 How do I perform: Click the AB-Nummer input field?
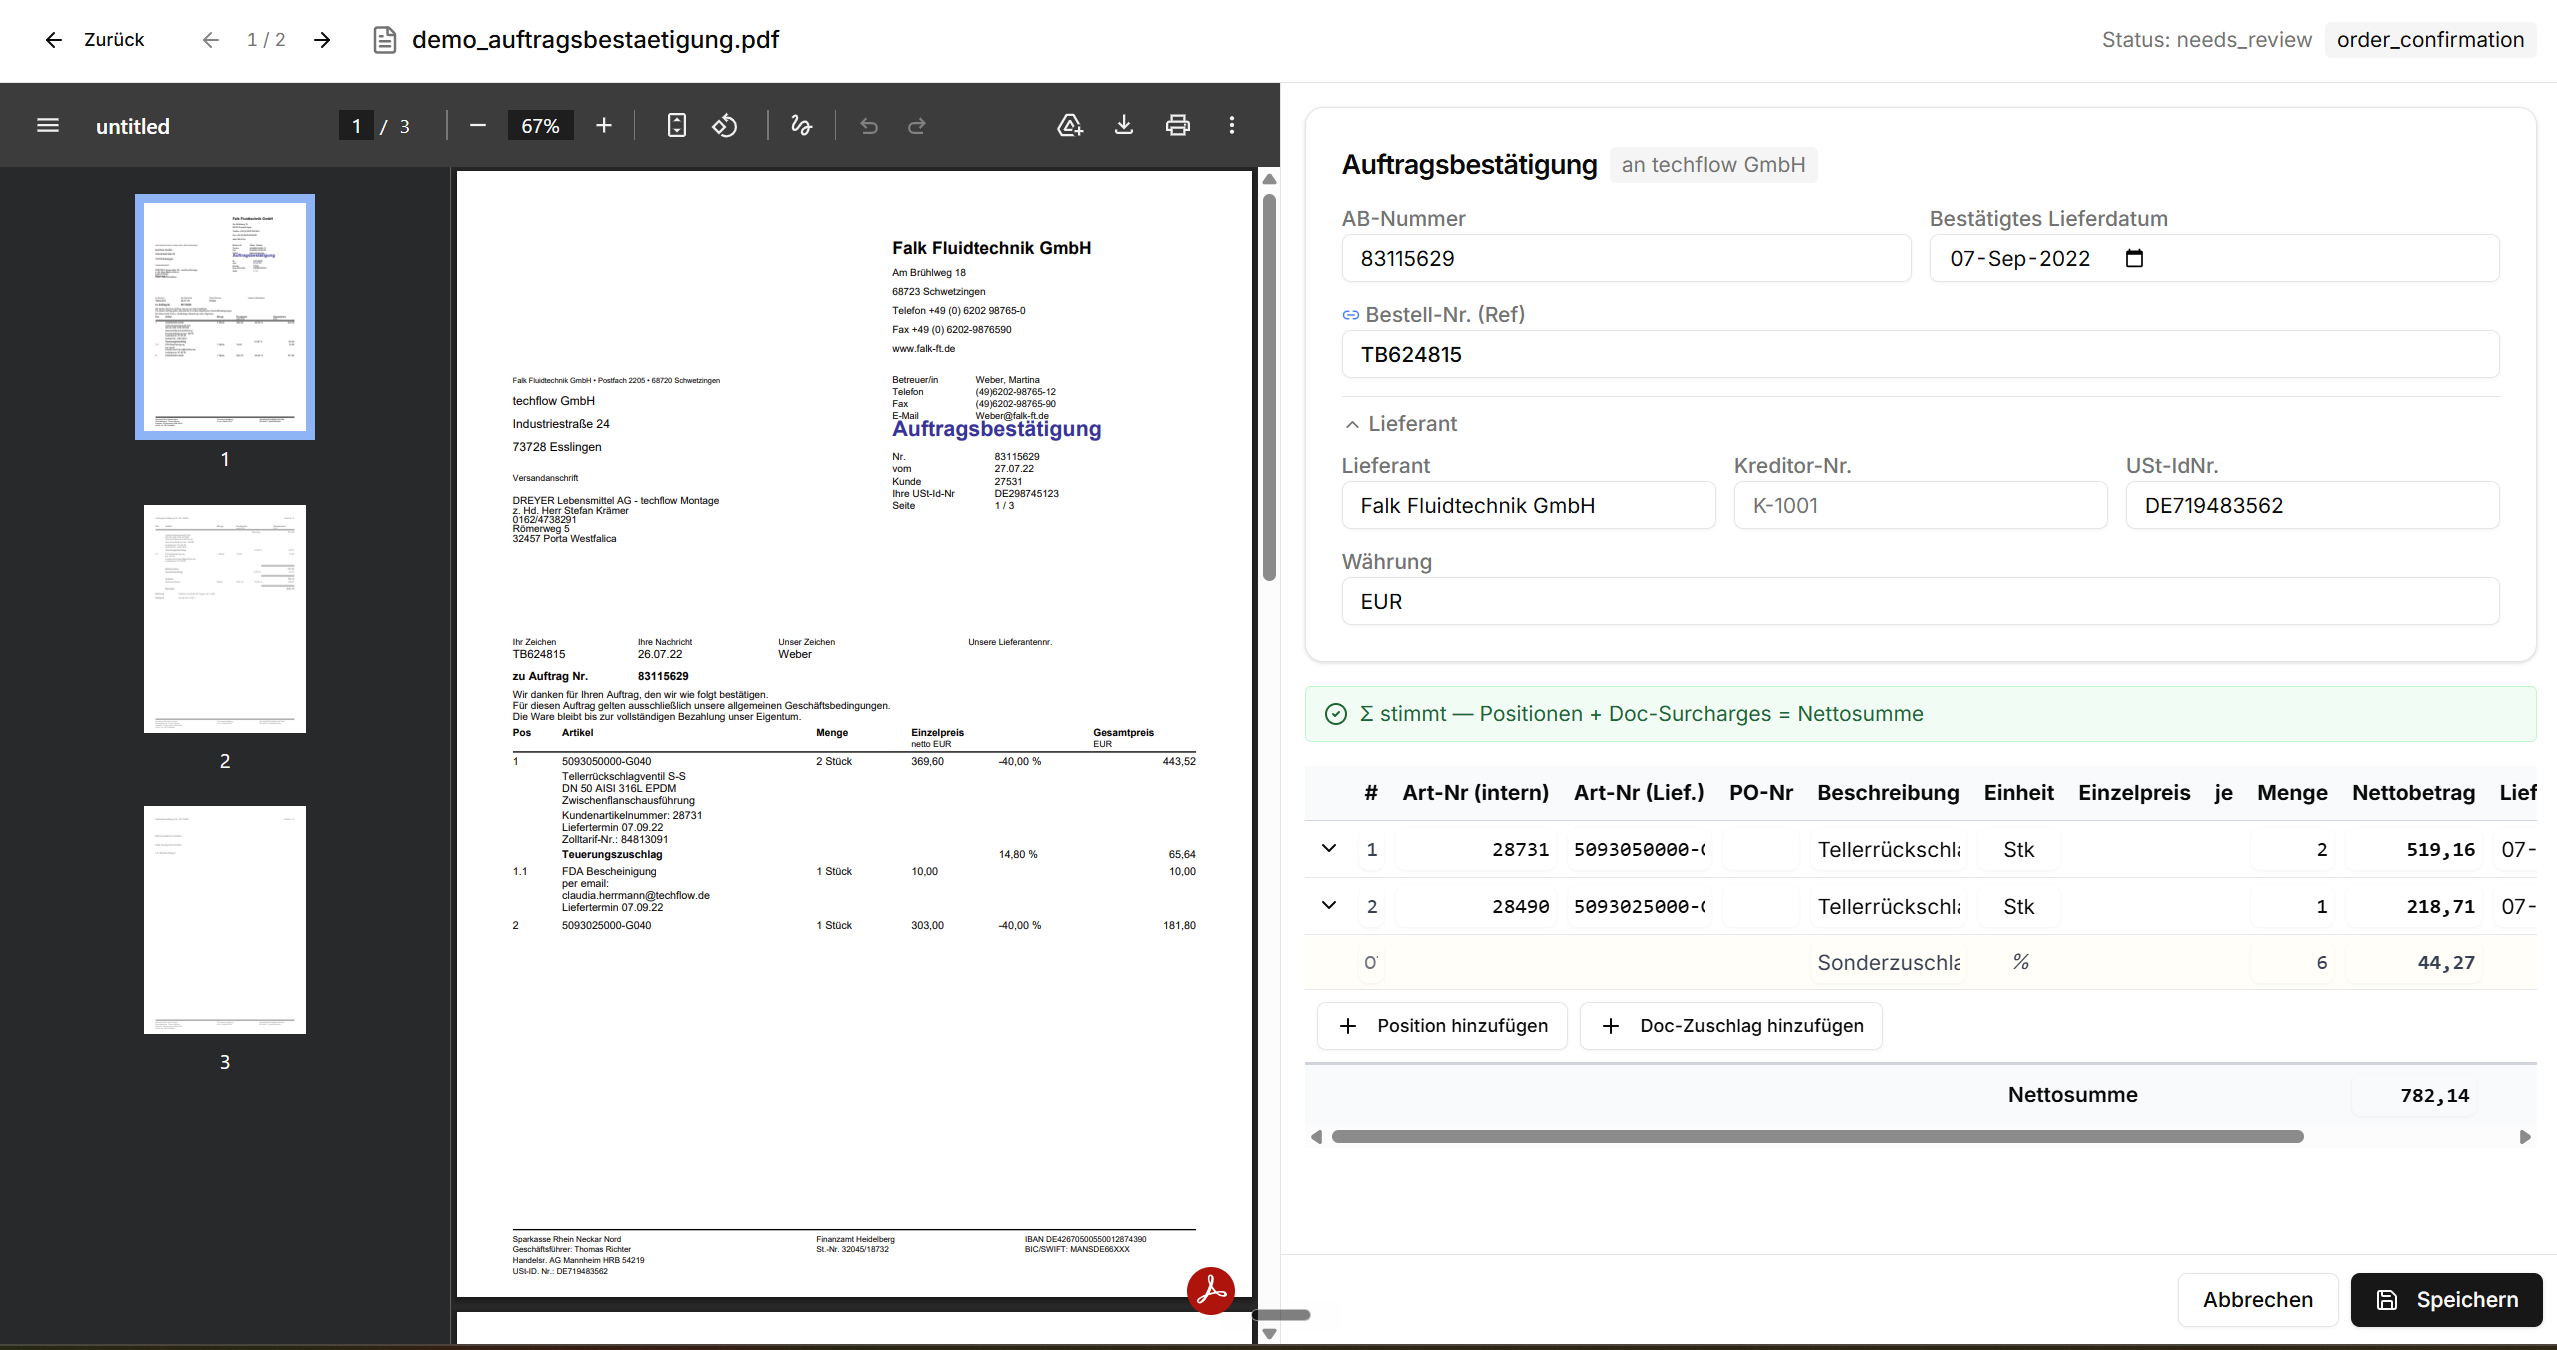(1626, 258)
